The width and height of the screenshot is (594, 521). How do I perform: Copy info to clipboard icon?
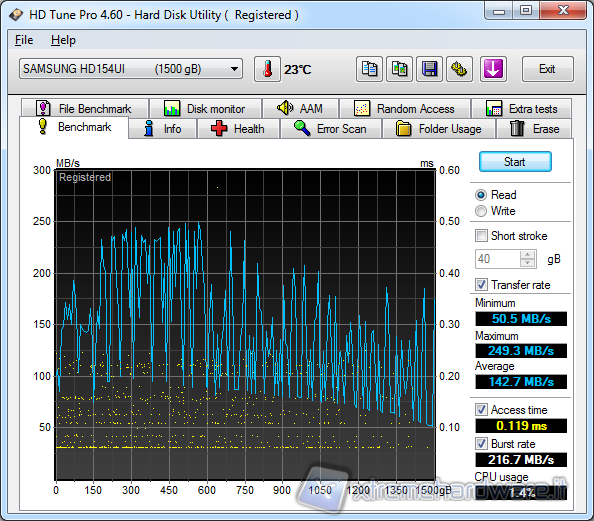coord(369,69)
